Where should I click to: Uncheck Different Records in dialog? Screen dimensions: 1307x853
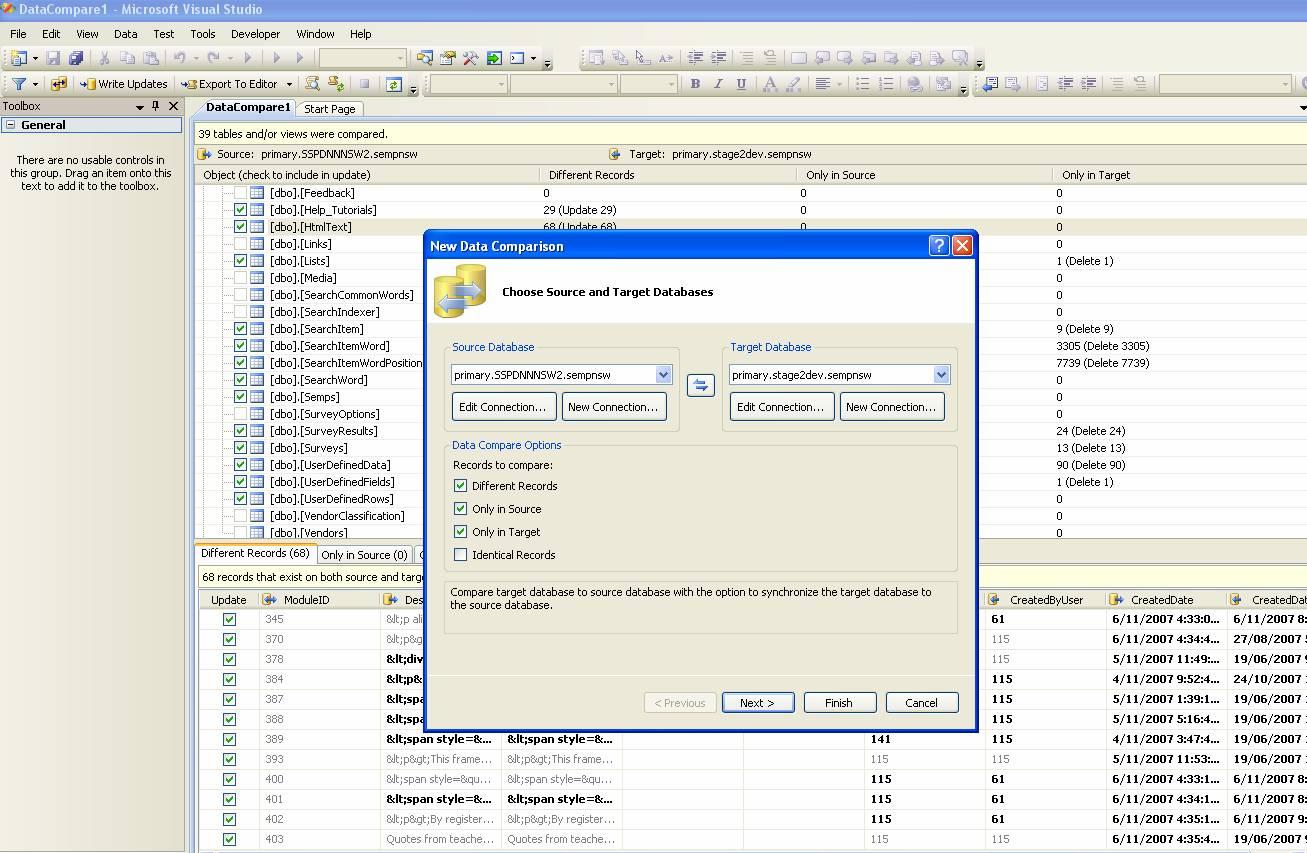coord(460,486)
